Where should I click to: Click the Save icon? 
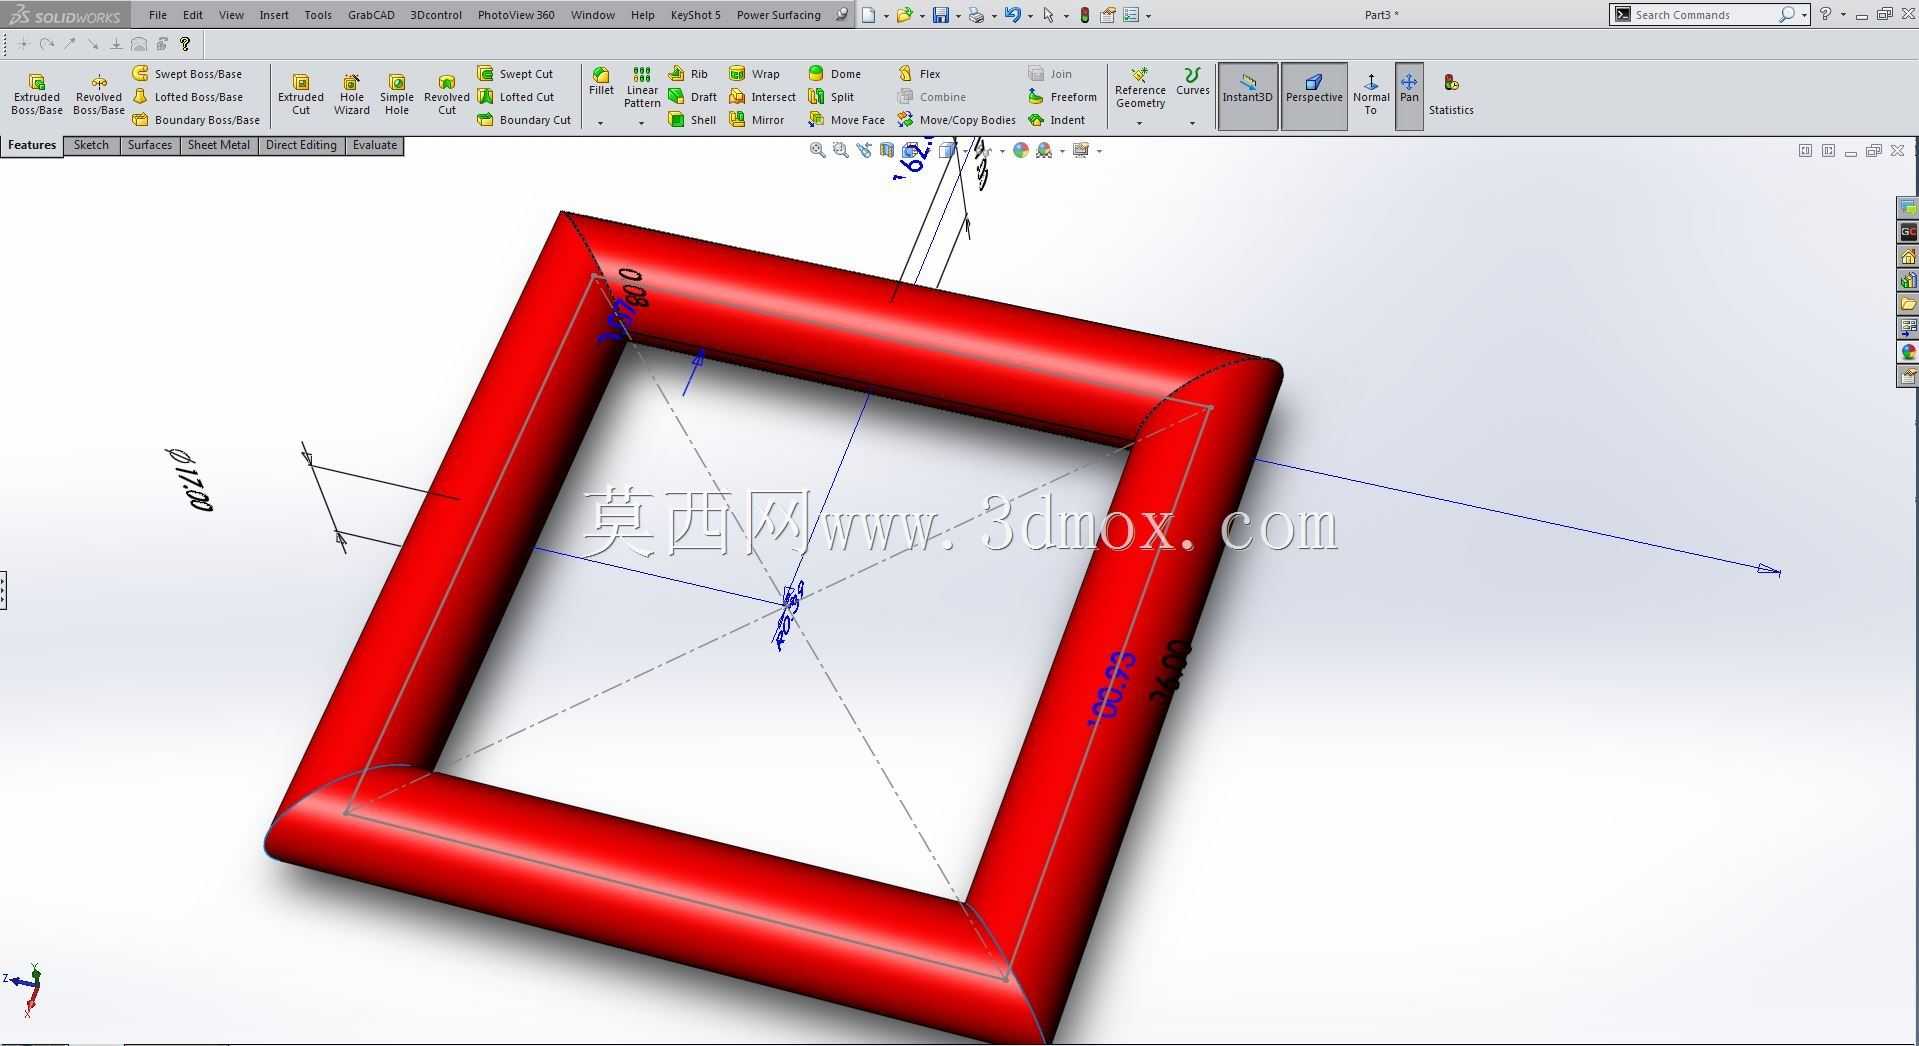[x=940, y=15]
